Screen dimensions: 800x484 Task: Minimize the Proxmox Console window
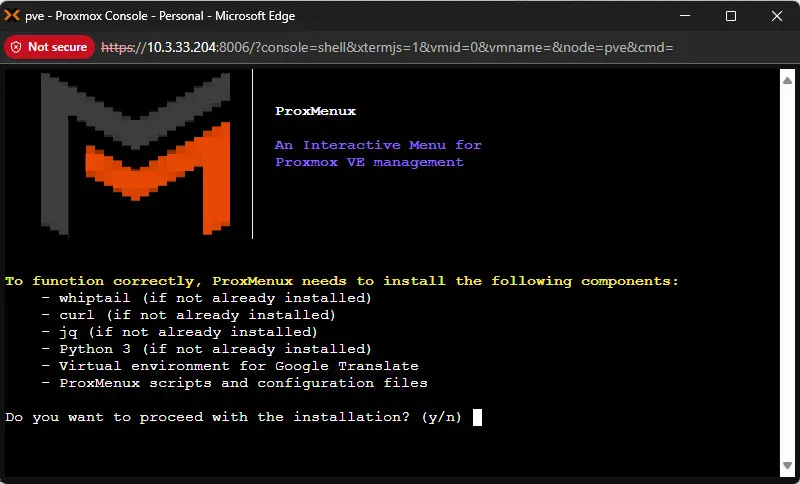pyautogui.click(x=686, y=16)
